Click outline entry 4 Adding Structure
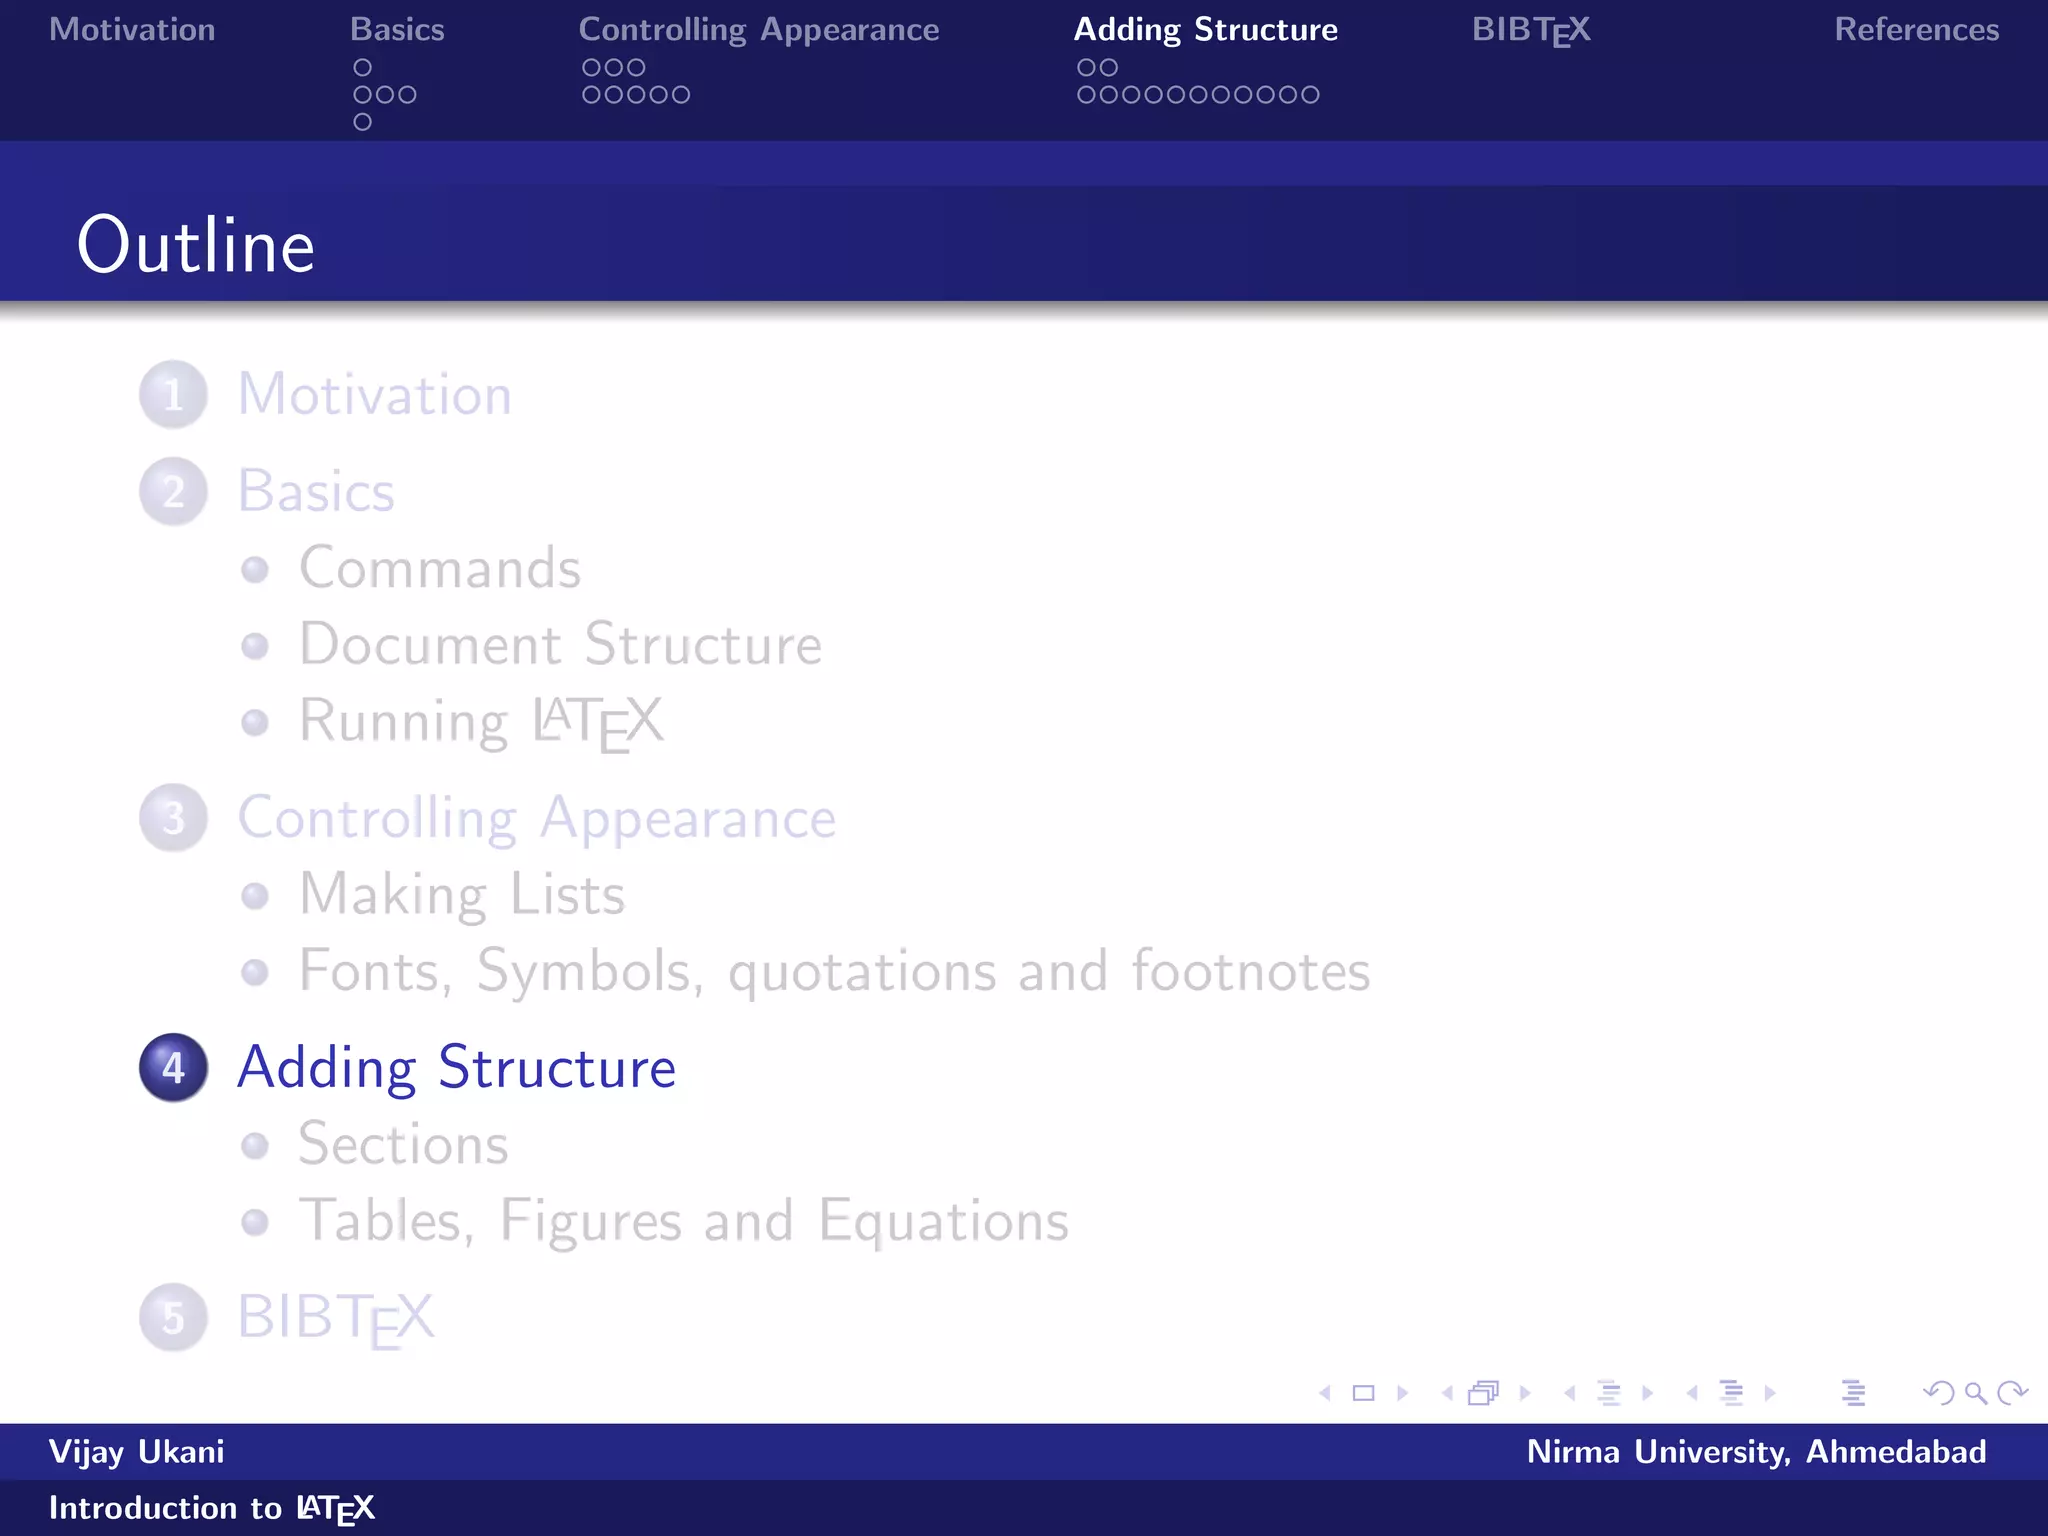Screen dimensions: 2048x1536 point(457,1069)
